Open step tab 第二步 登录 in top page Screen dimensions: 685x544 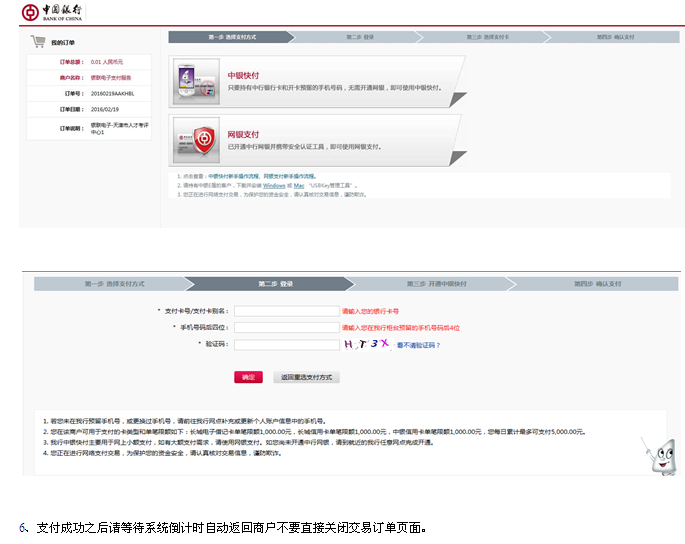click(360, 37)
